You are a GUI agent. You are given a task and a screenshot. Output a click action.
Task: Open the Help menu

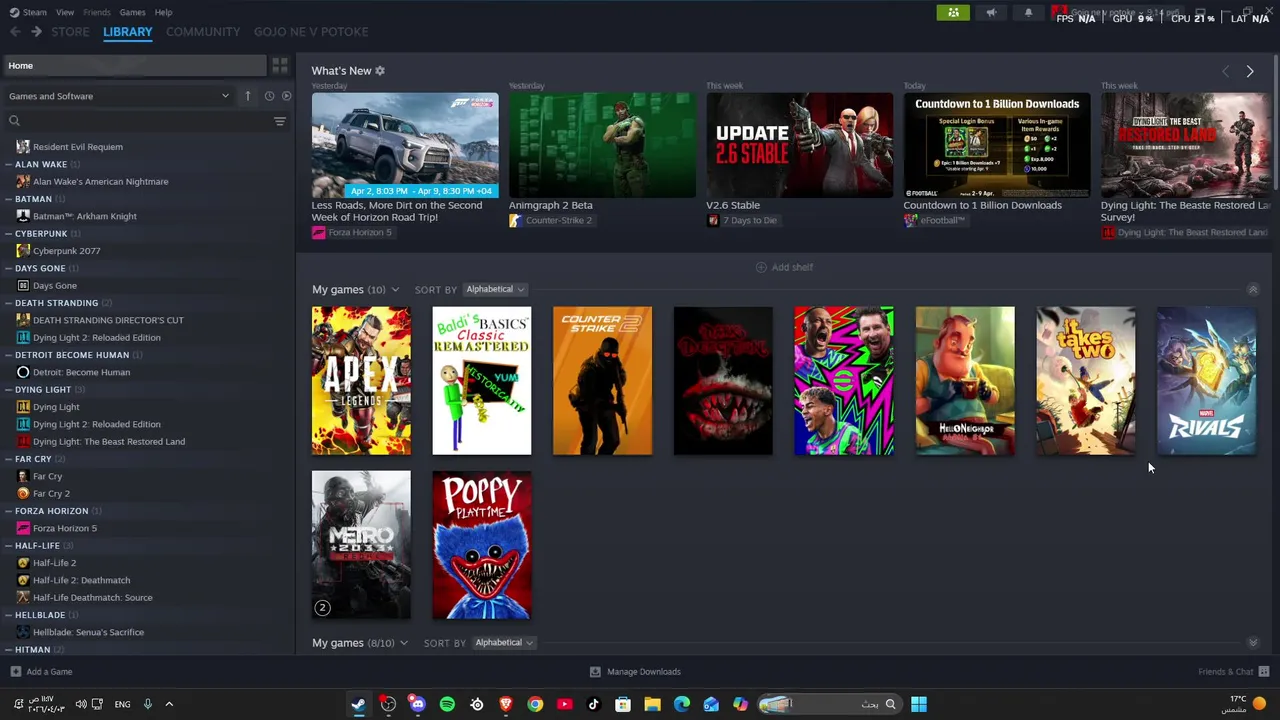pyautogui.click(x=163, y=12)
